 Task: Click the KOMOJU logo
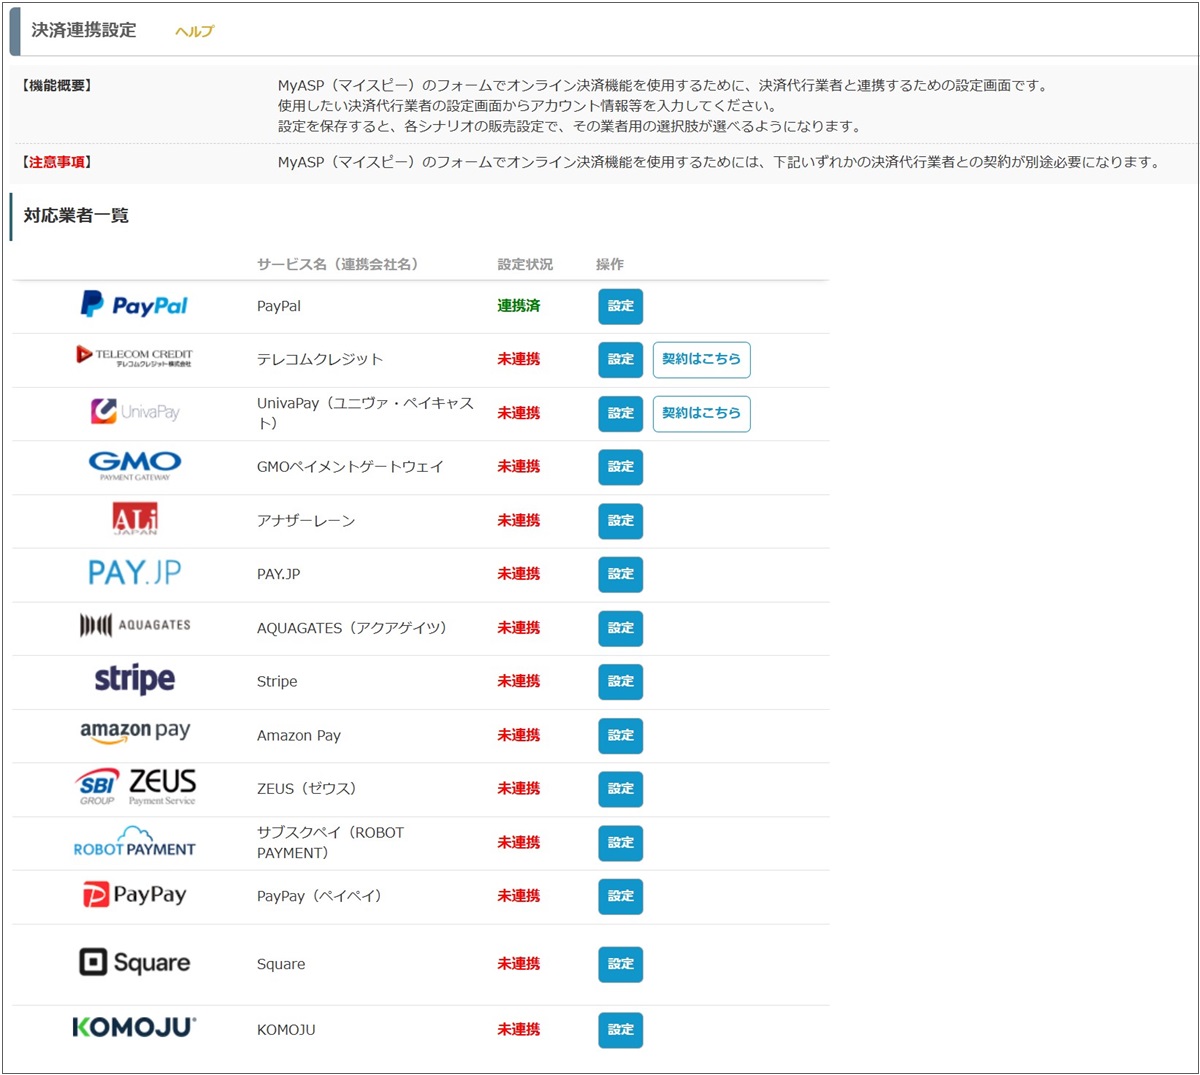tap(134, 1028)
